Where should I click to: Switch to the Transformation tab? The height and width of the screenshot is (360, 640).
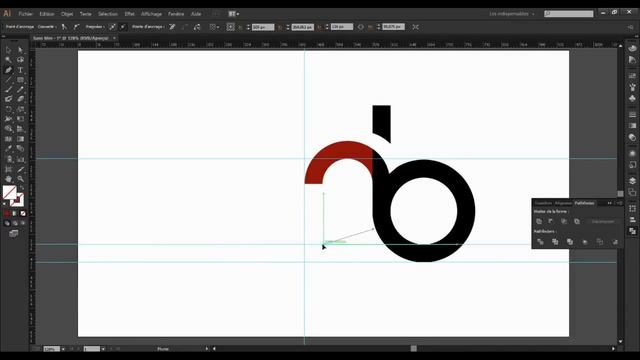point(543,203)
